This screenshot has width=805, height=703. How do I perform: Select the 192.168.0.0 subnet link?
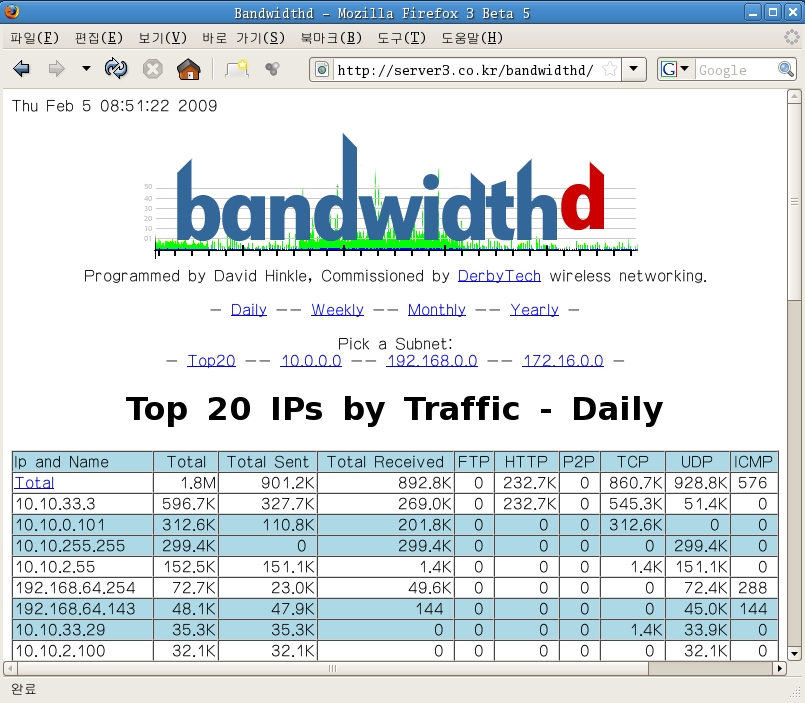pyautogui.click(x=432, y=360)
